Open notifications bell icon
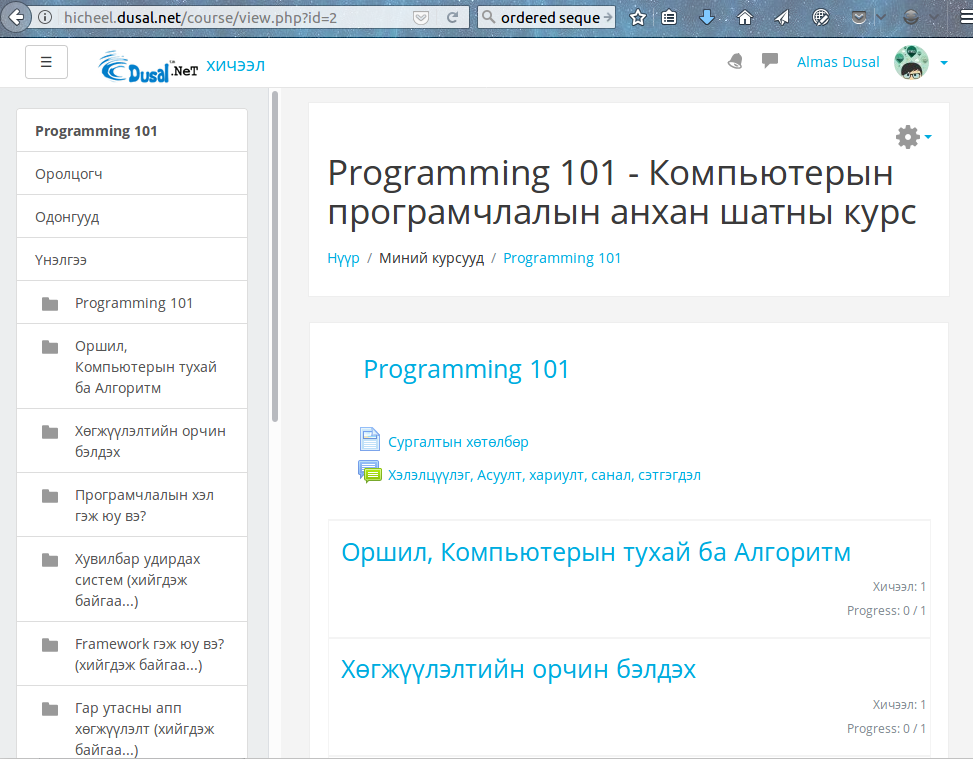This screenshot has height=759, width=973. (x=735, y=61)
